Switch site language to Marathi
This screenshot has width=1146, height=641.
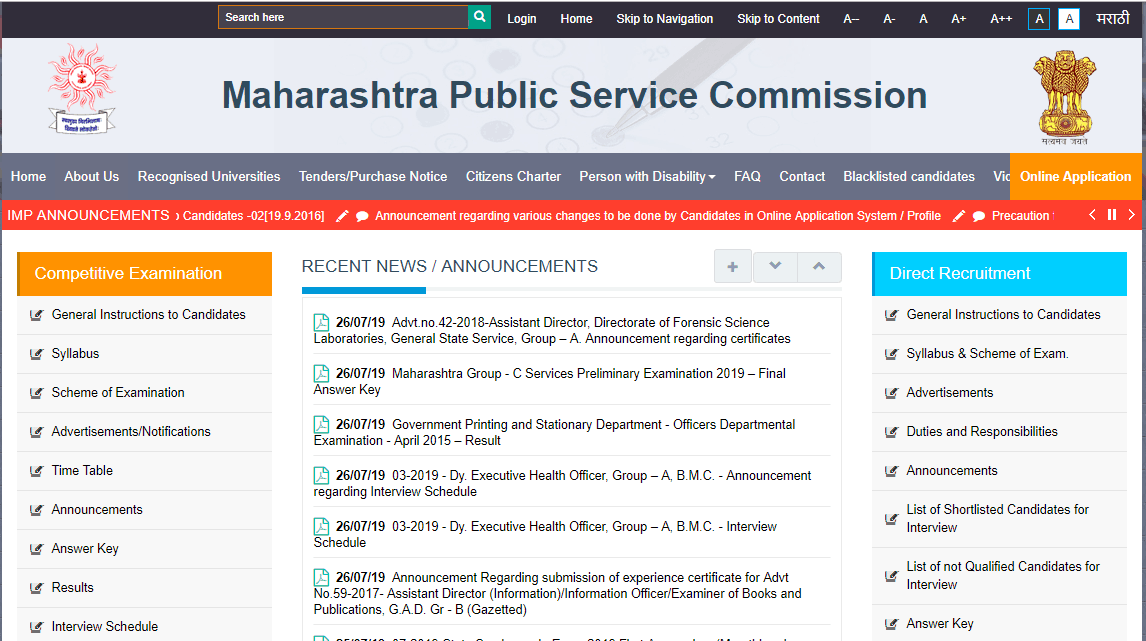pyautogui.click(x=1112, y=19)
